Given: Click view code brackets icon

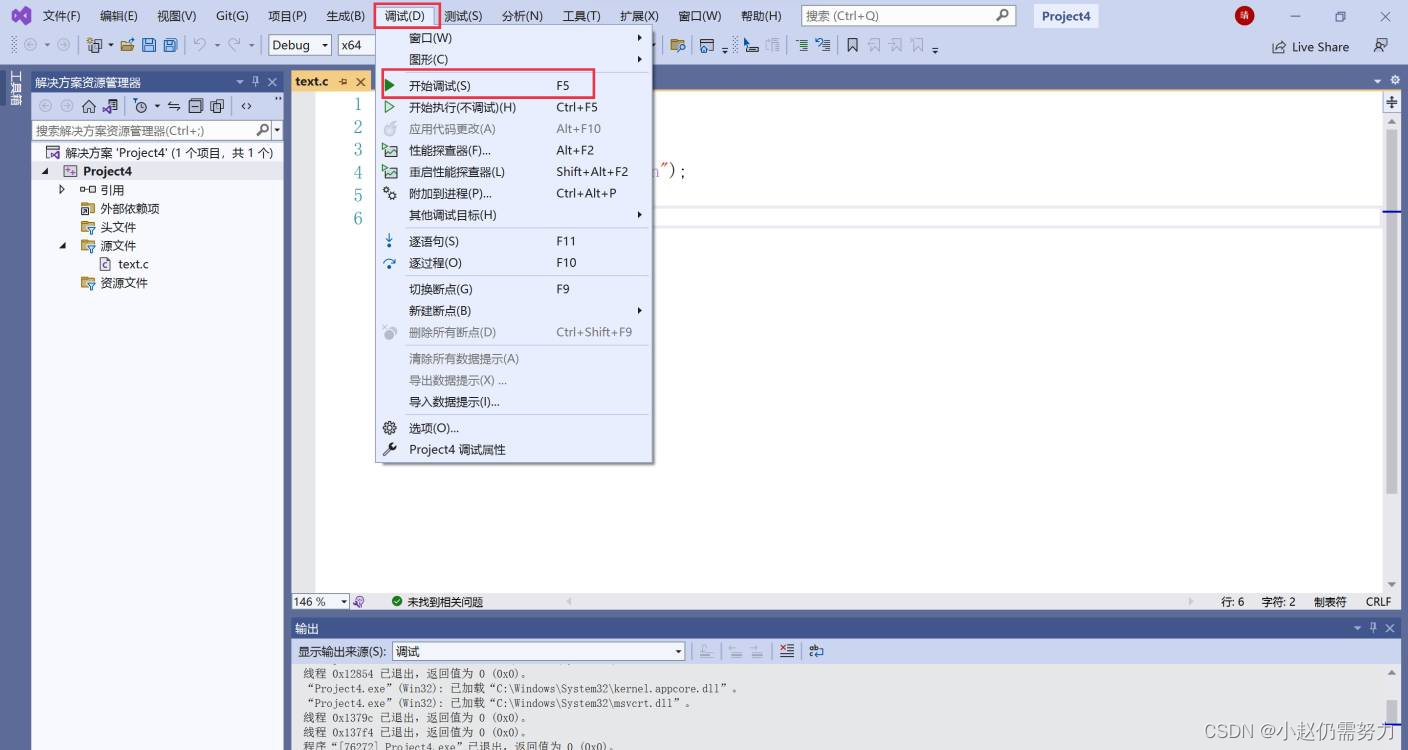Looking at the screenshot, I should click(x=247, y=106).
